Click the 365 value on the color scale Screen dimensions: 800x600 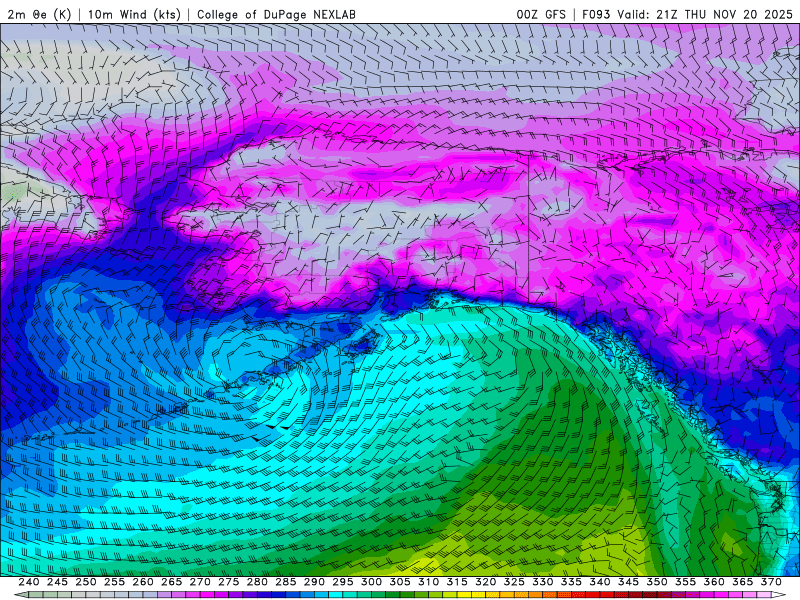click(x=743, y=582)
